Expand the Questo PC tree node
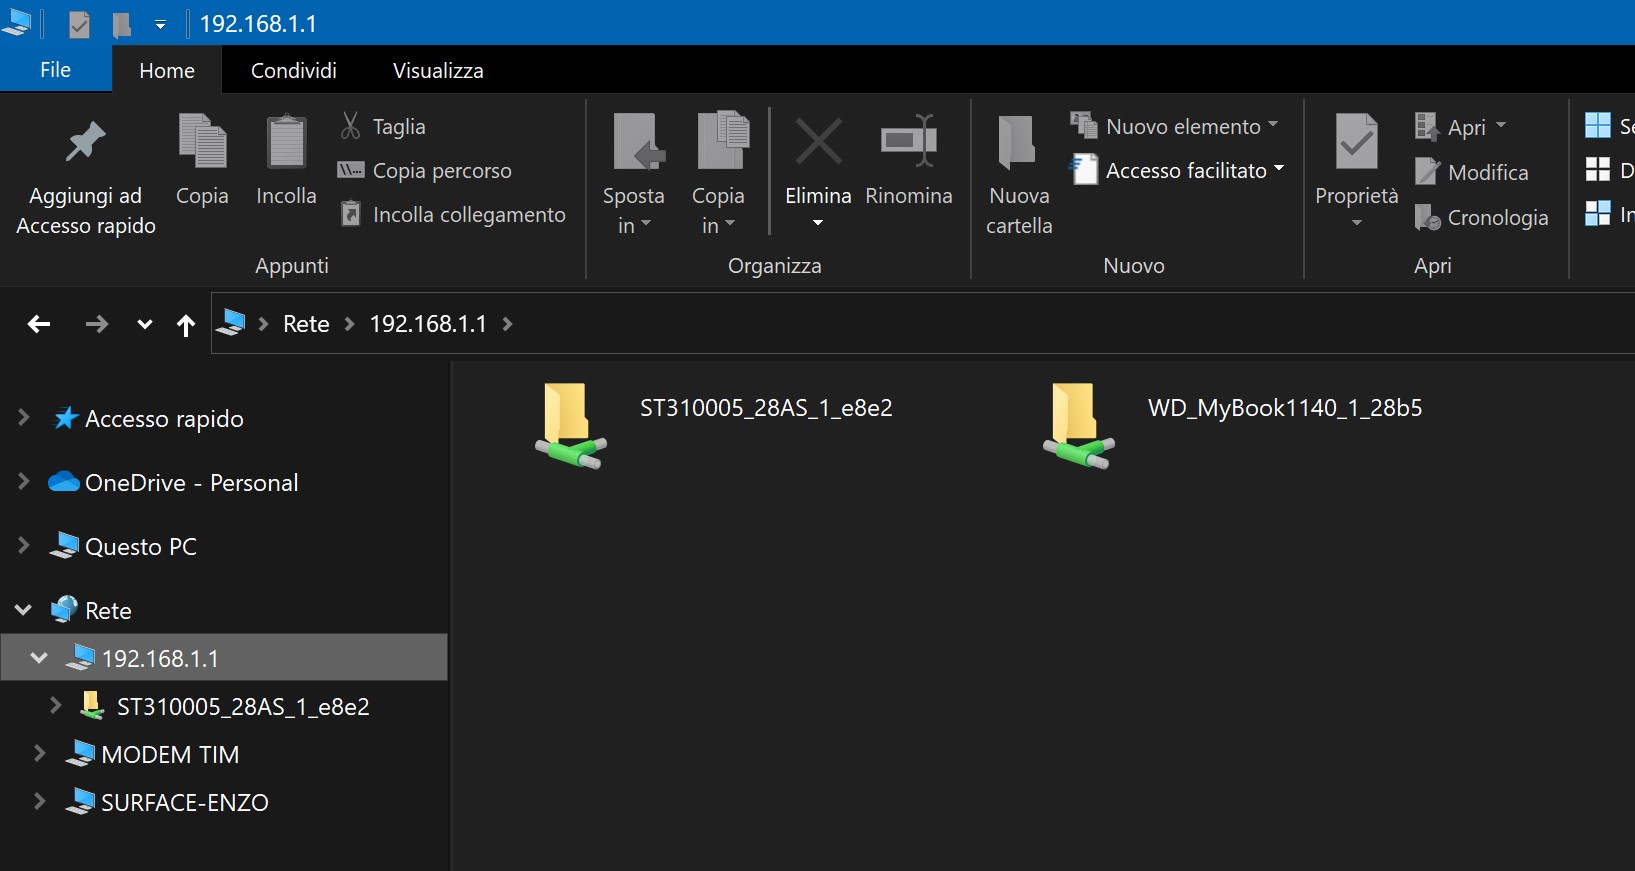 coord(24,546)
